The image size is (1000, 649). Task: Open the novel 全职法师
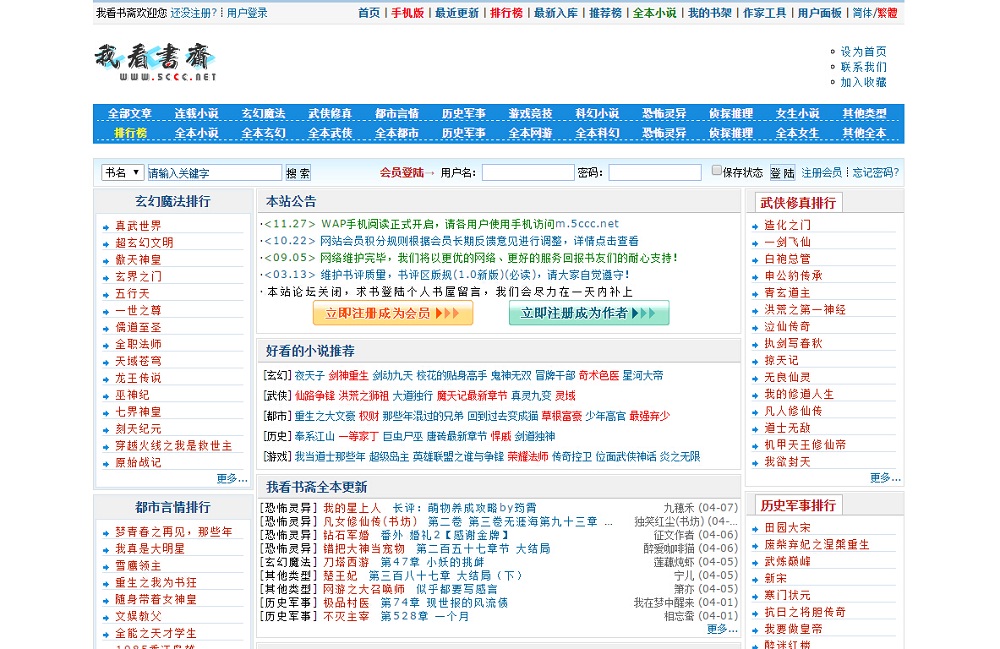138,344
